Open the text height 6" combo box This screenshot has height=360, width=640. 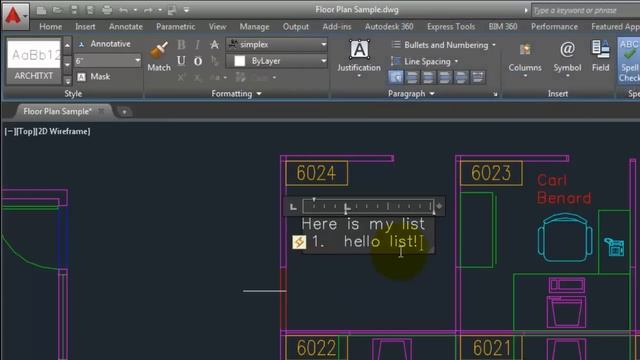tap(108, 61)
